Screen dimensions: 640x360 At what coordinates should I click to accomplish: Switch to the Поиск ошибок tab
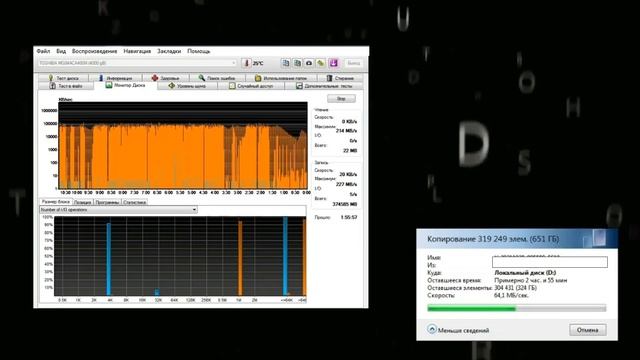click(217, 78)
